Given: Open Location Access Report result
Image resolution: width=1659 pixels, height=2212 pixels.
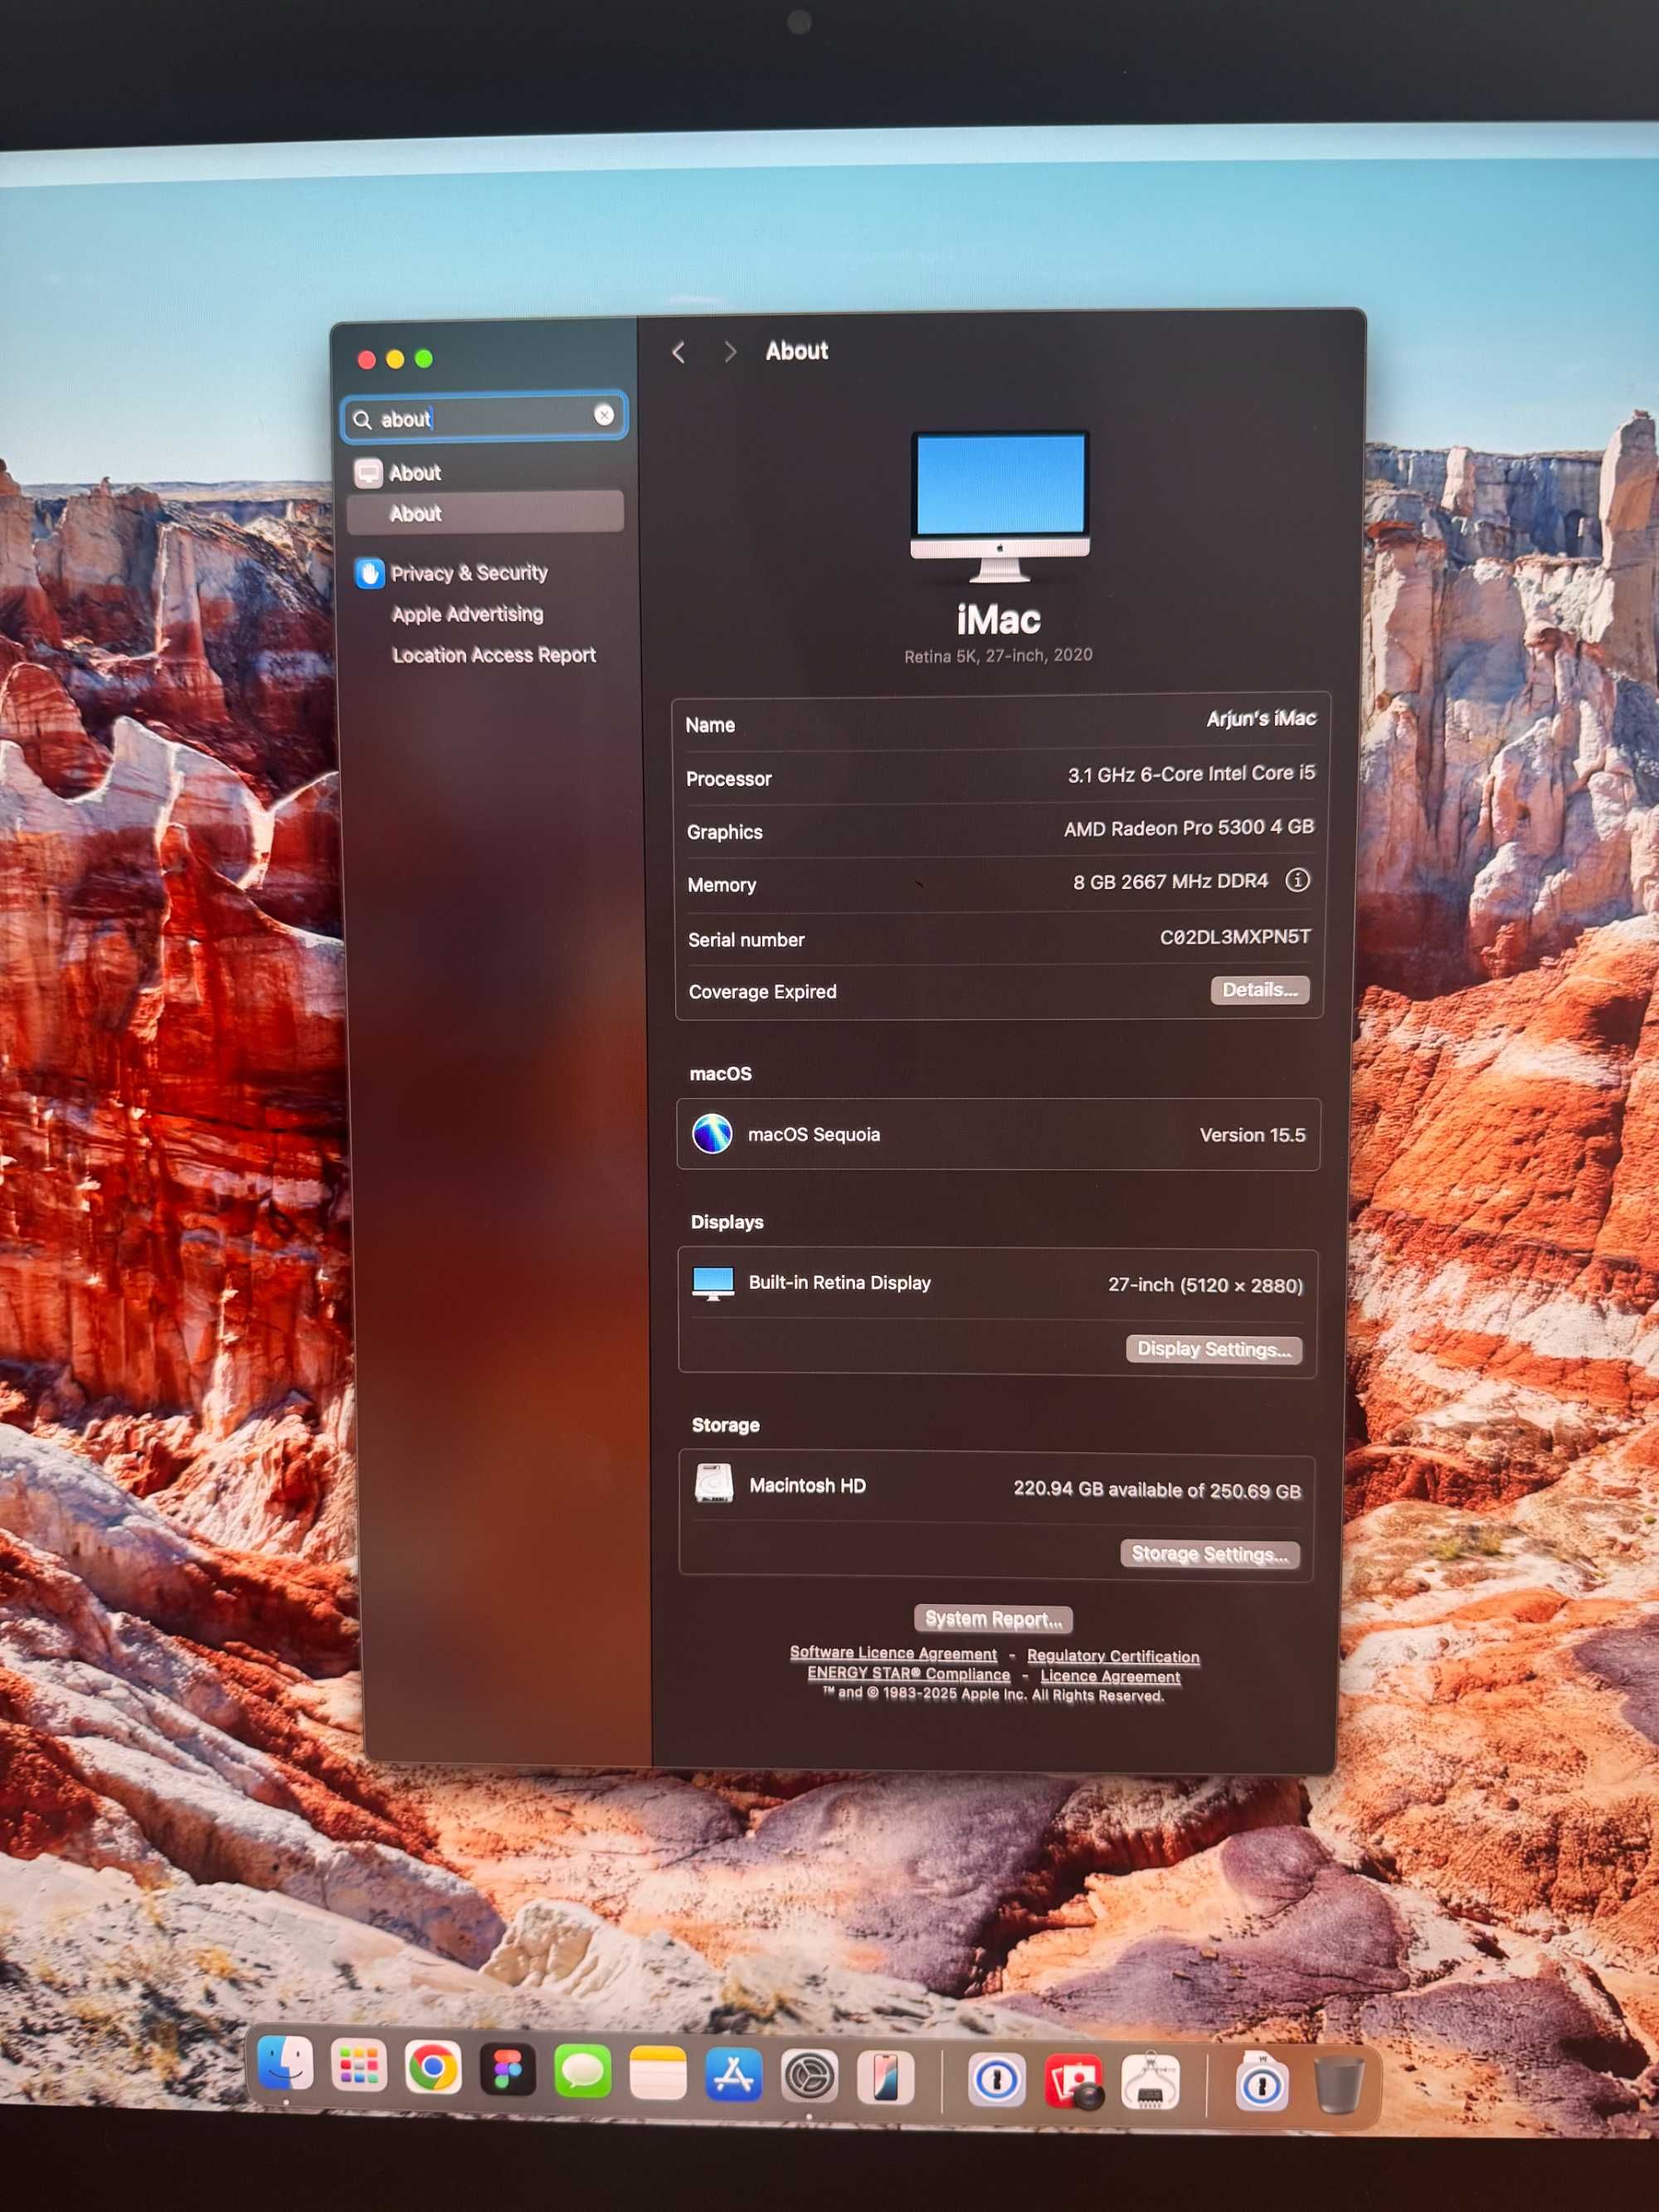Looking at the screenshot, I should point(494,655).
